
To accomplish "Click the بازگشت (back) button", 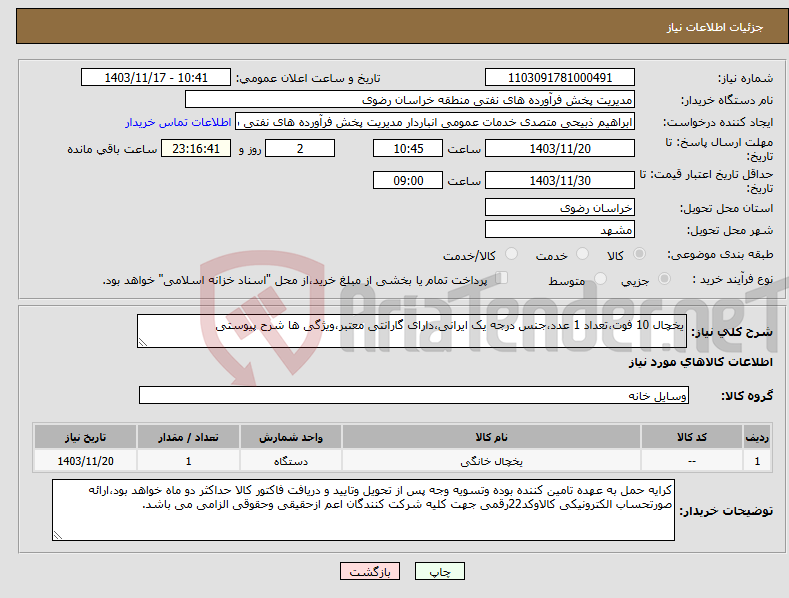I will click(370, 571).
